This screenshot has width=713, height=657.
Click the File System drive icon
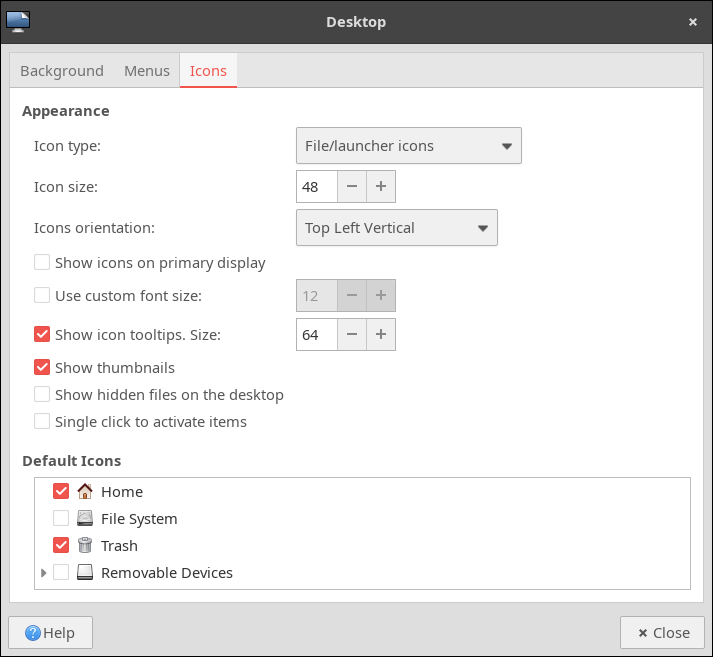[x=85, y=518]
